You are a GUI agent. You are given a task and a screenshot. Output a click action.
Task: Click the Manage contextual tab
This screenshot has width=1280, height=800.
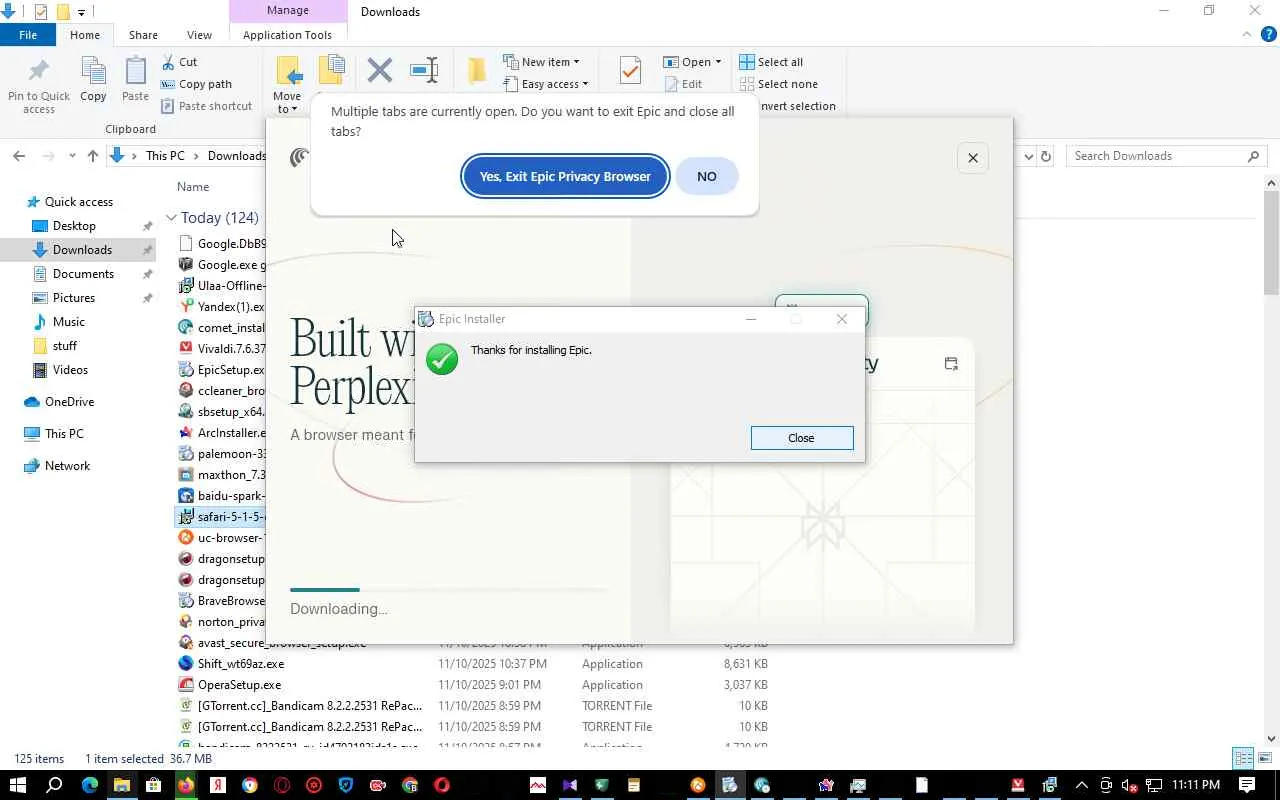[x=288, y=11]
